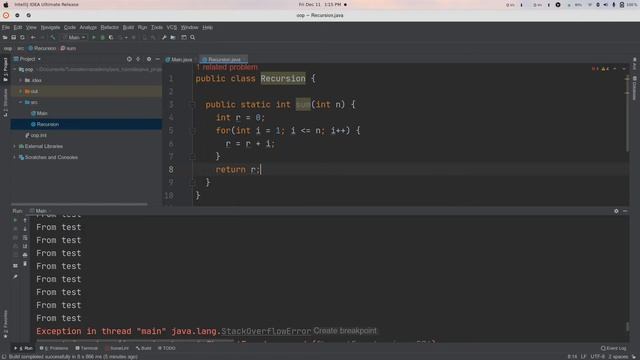Expand the .idea folder
Viewport: 640px width, 360px height.
[x=20, y=80]
